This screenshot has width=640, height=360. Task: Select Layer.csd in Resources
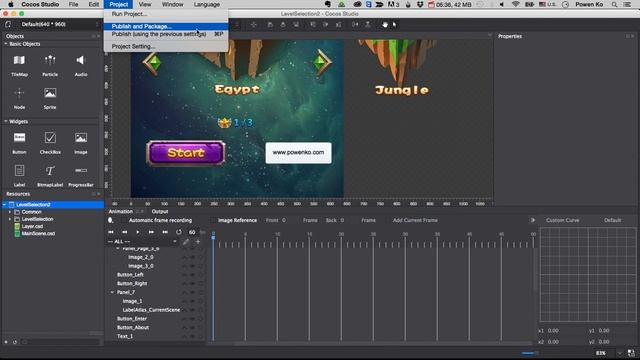point(32,227)
